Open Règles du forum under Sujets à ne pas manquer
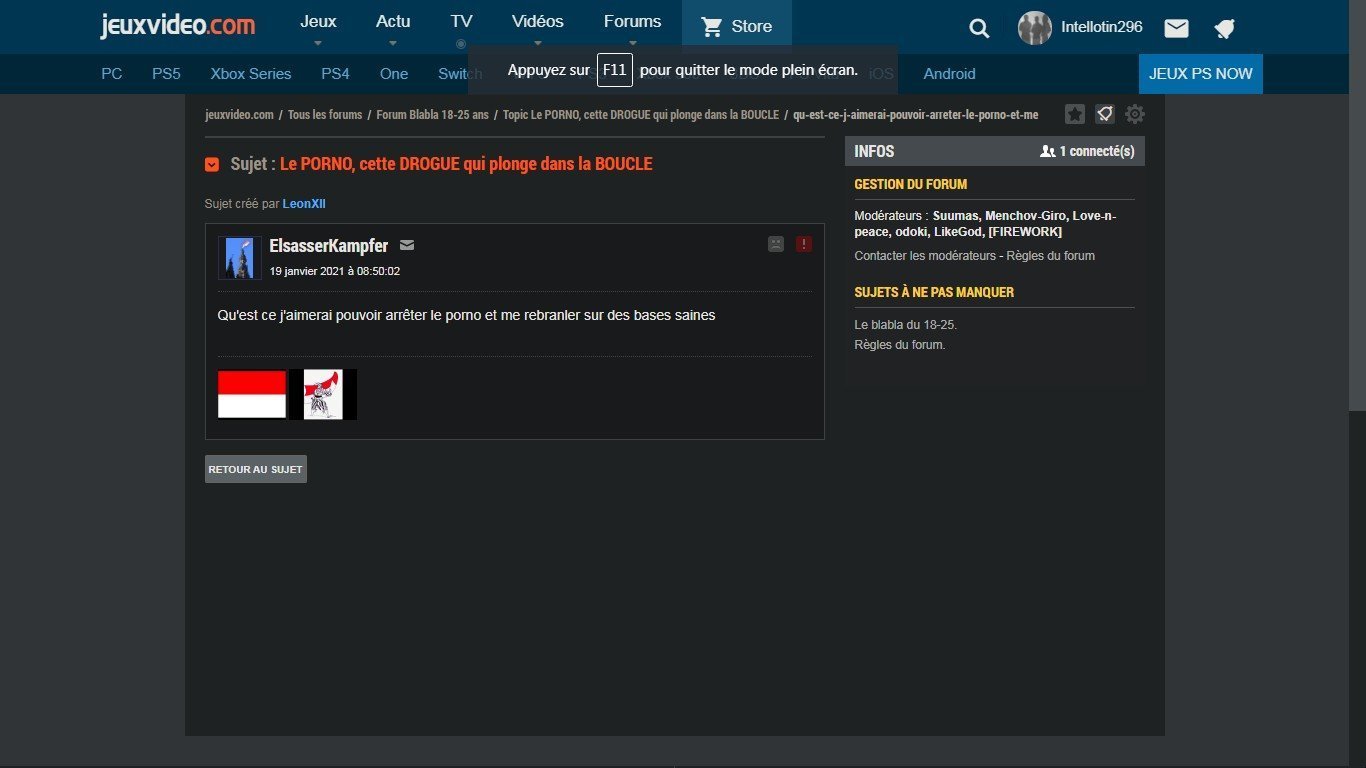Screen dimensions: 1366x768 click(x=900, y=345)
